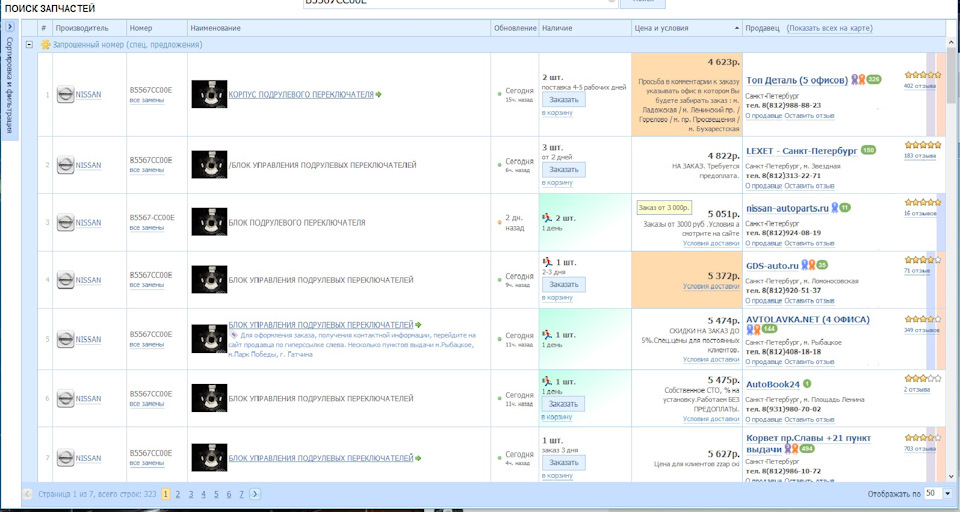
Task: Click 'все замены' under row 1 number
Action: click(146, 100)
